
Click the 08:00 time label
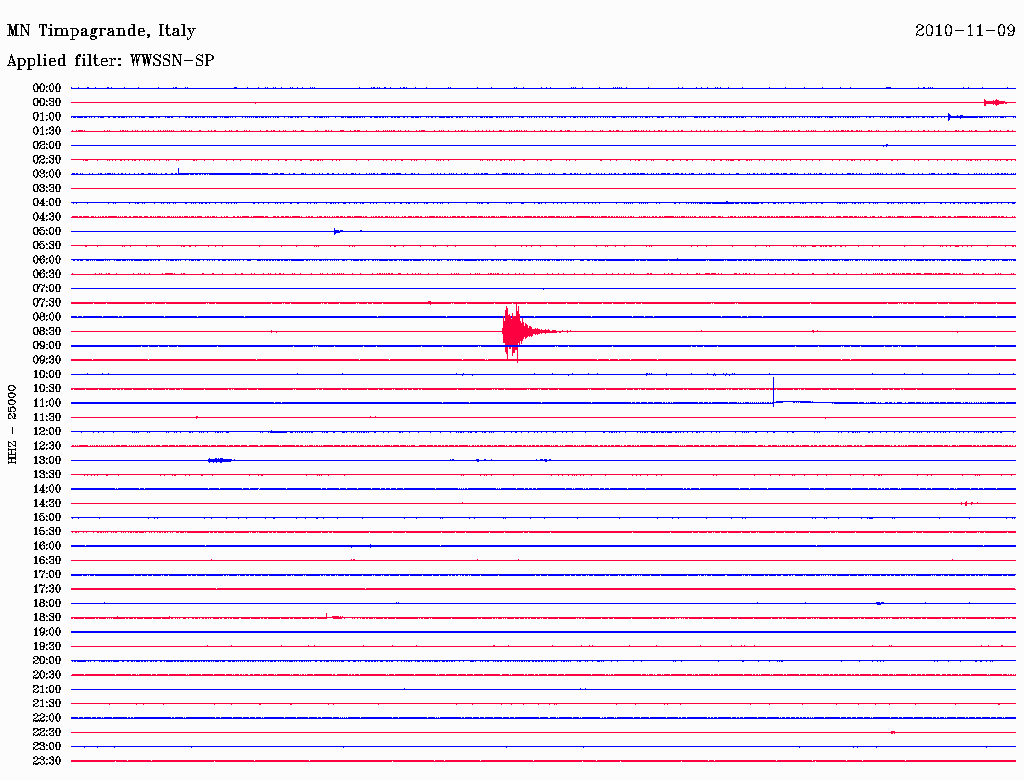(47, 317)
